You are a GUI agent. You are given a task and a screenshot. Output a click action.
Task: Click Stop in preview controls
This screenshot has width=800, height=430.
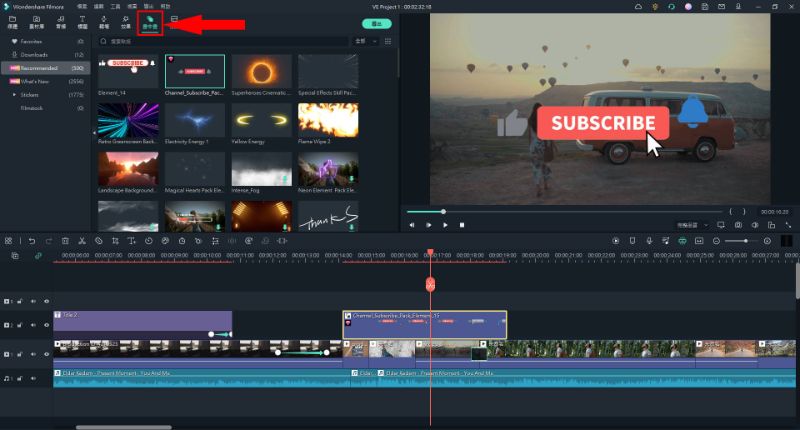point(462,225)
